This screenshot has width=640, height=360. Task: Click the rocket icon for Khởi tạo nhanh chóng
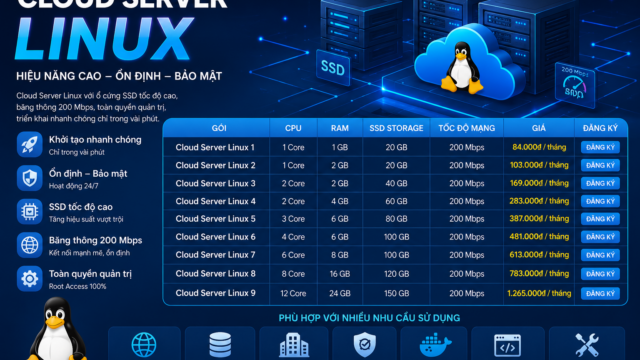(29, 144)
